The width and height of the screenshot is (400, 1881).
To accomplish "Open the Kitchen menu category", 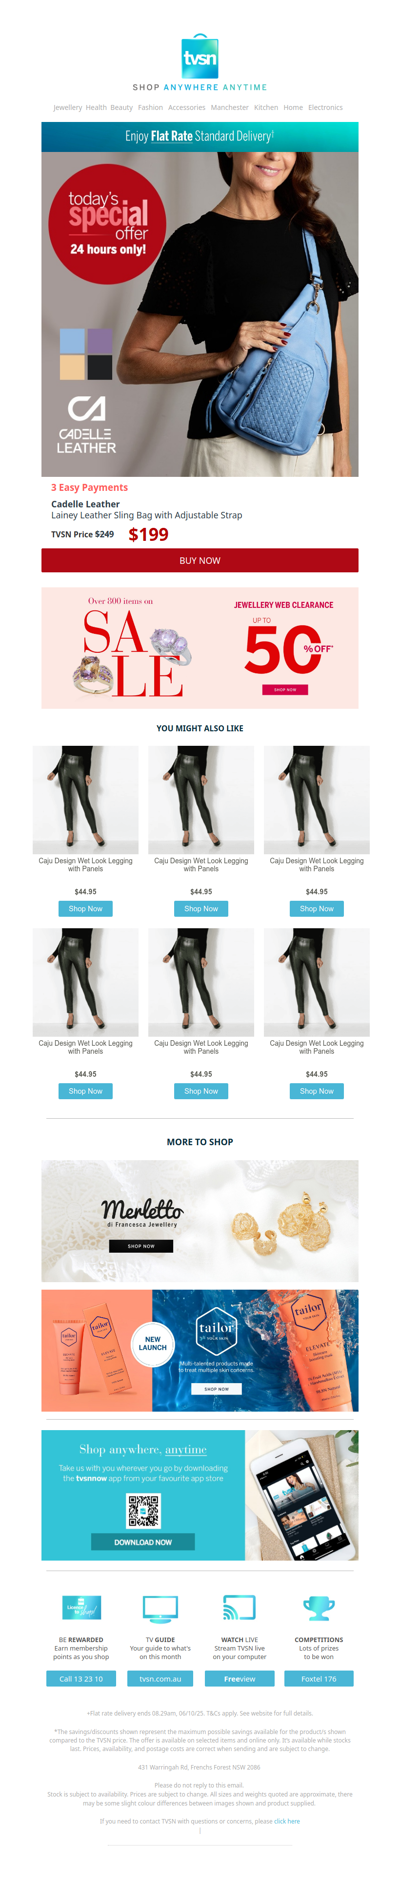I will (x=266, y=107).
